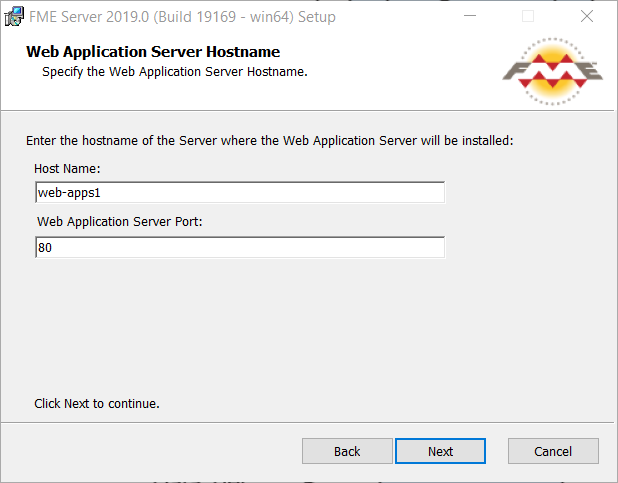Click the FME logo in the header
Image resolution: width=618 pixels, height=483 pixels.
(x=552, y=71)
